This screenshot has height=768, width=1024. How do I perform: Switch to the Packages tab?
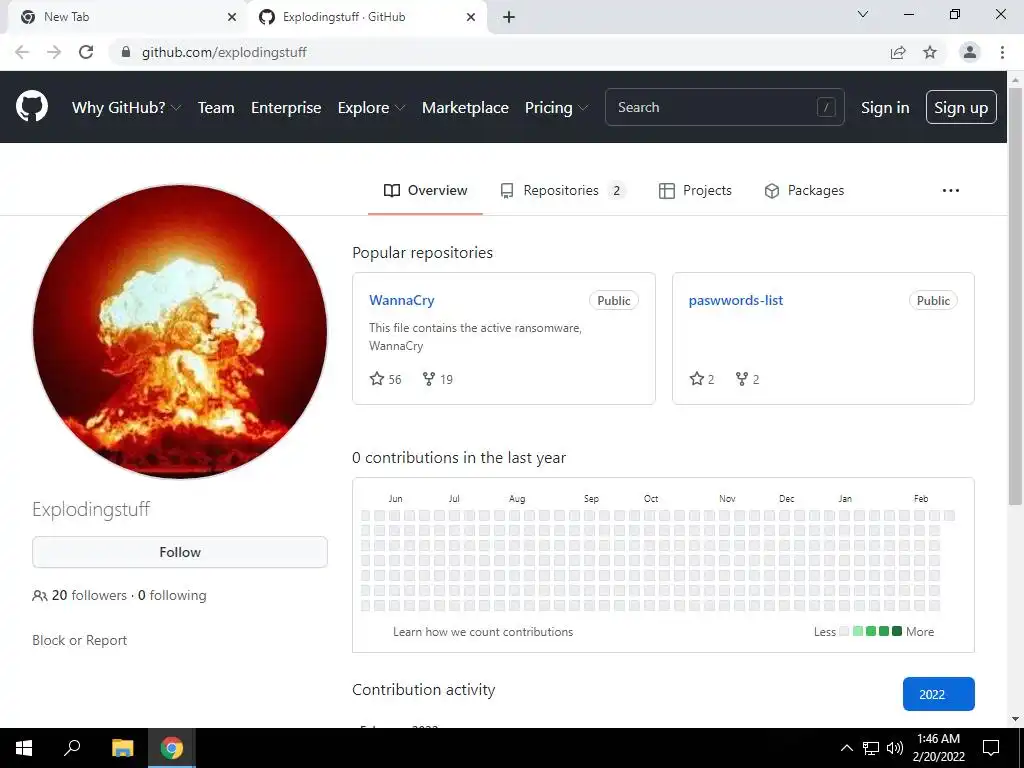pos(804,191)
